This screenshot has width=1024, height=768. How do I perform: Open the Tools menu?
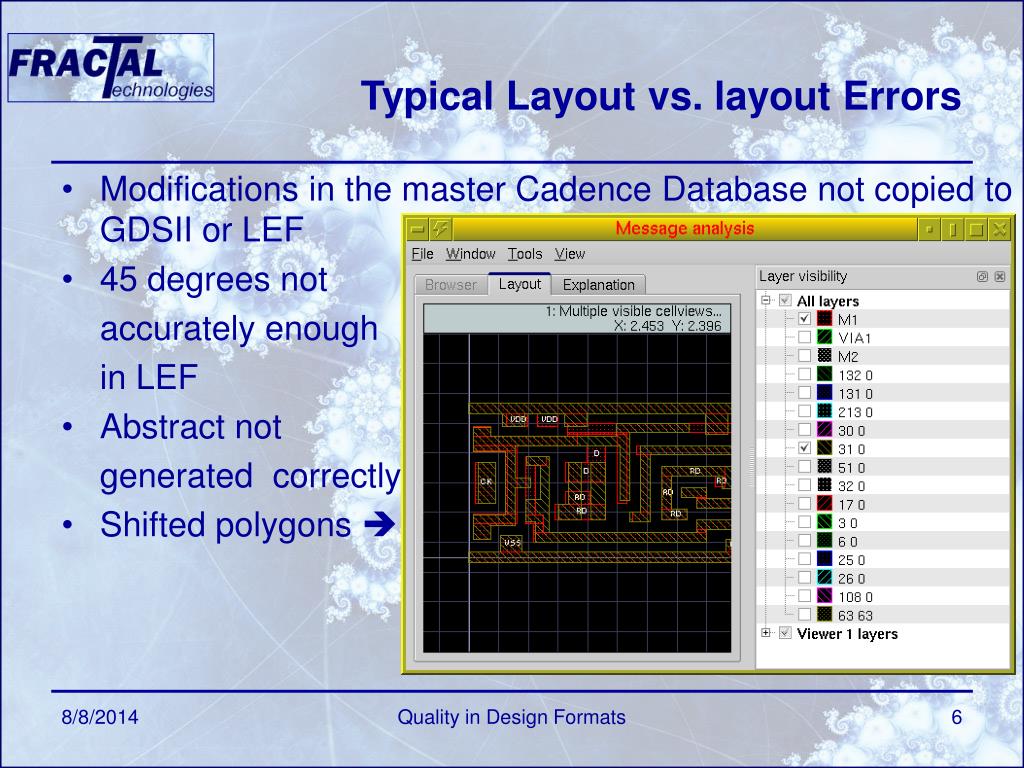tap(525, 254)
